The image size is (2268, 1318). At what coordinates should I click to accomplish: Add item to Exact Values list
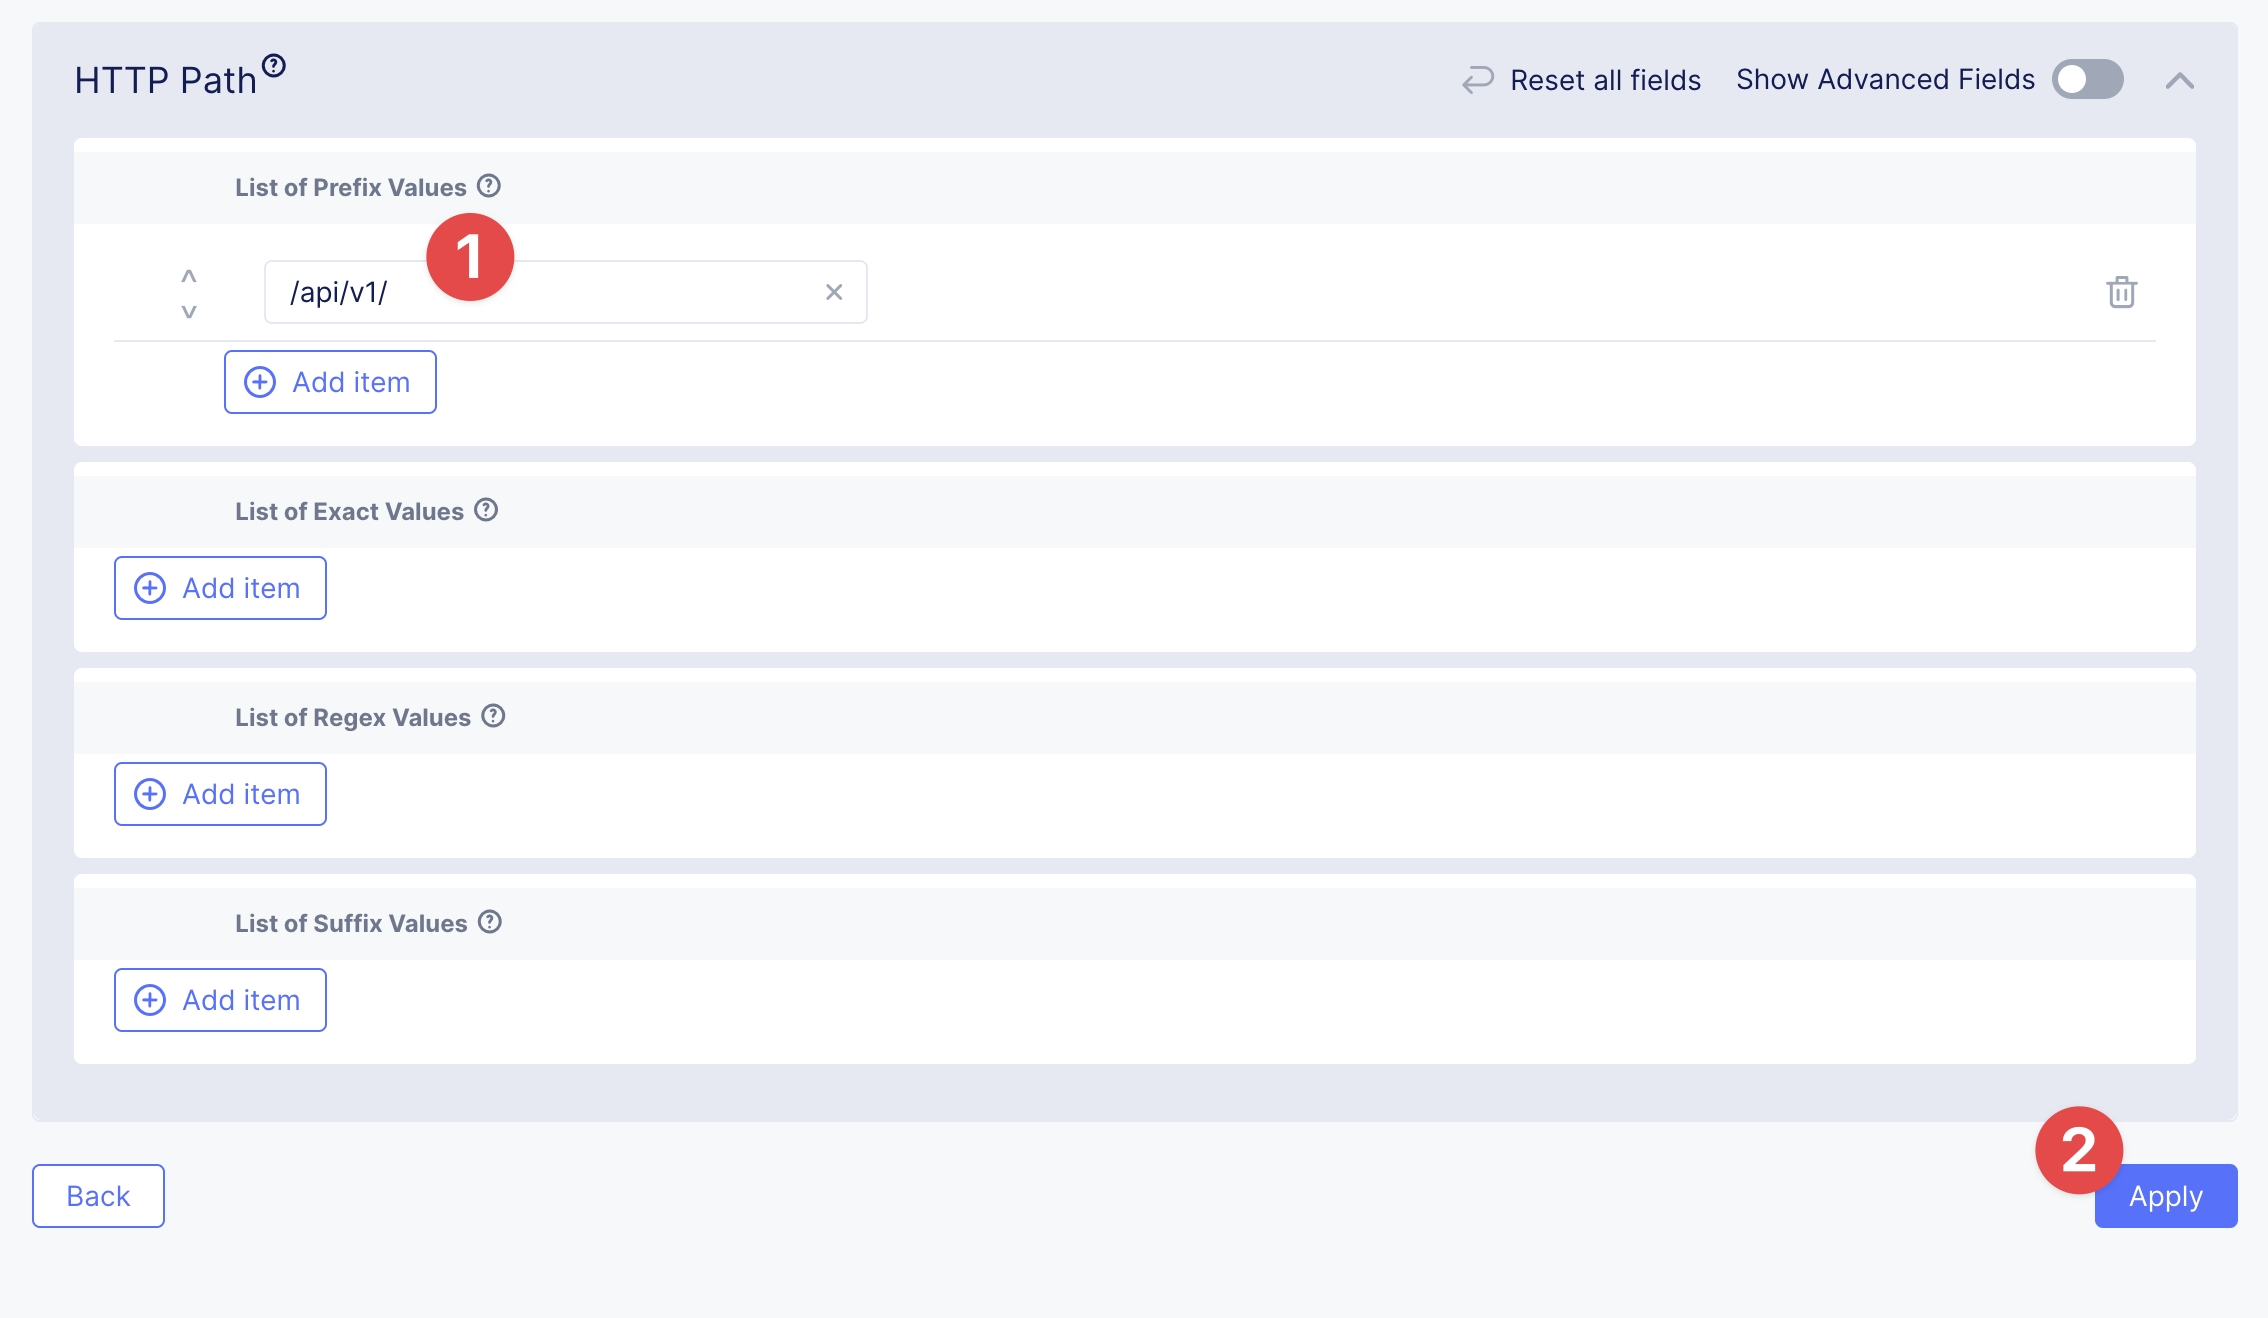(220, 588)
